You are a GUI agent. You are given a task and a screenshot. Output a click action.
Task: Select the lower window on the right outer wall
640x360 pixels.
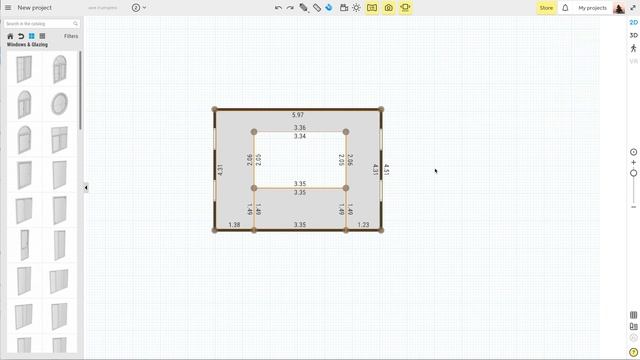[x=381, y=190]
